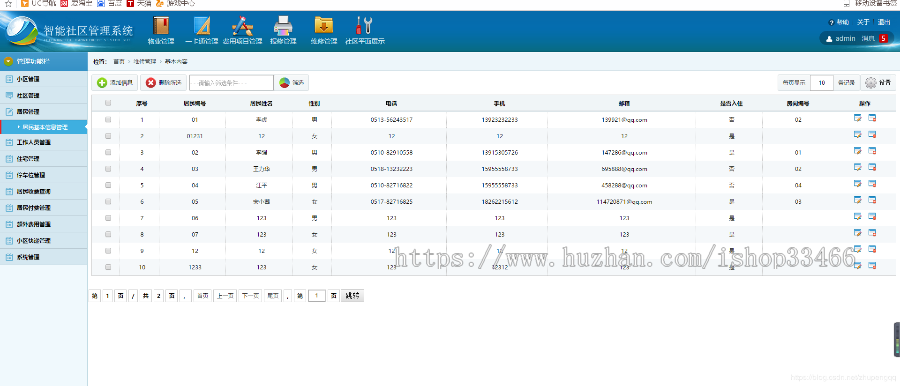Go to next page 下一页
Image resolution: width=900 pixels, height=386 pixels.
coord(250,296)
